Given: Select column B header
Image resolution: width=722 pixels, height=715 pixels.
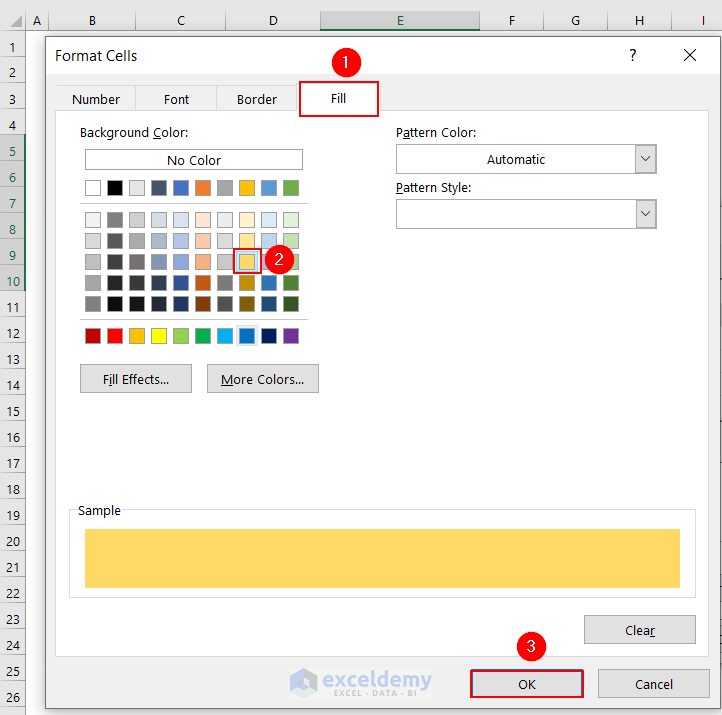Looking at the screenshot, I should click(92, 20).
